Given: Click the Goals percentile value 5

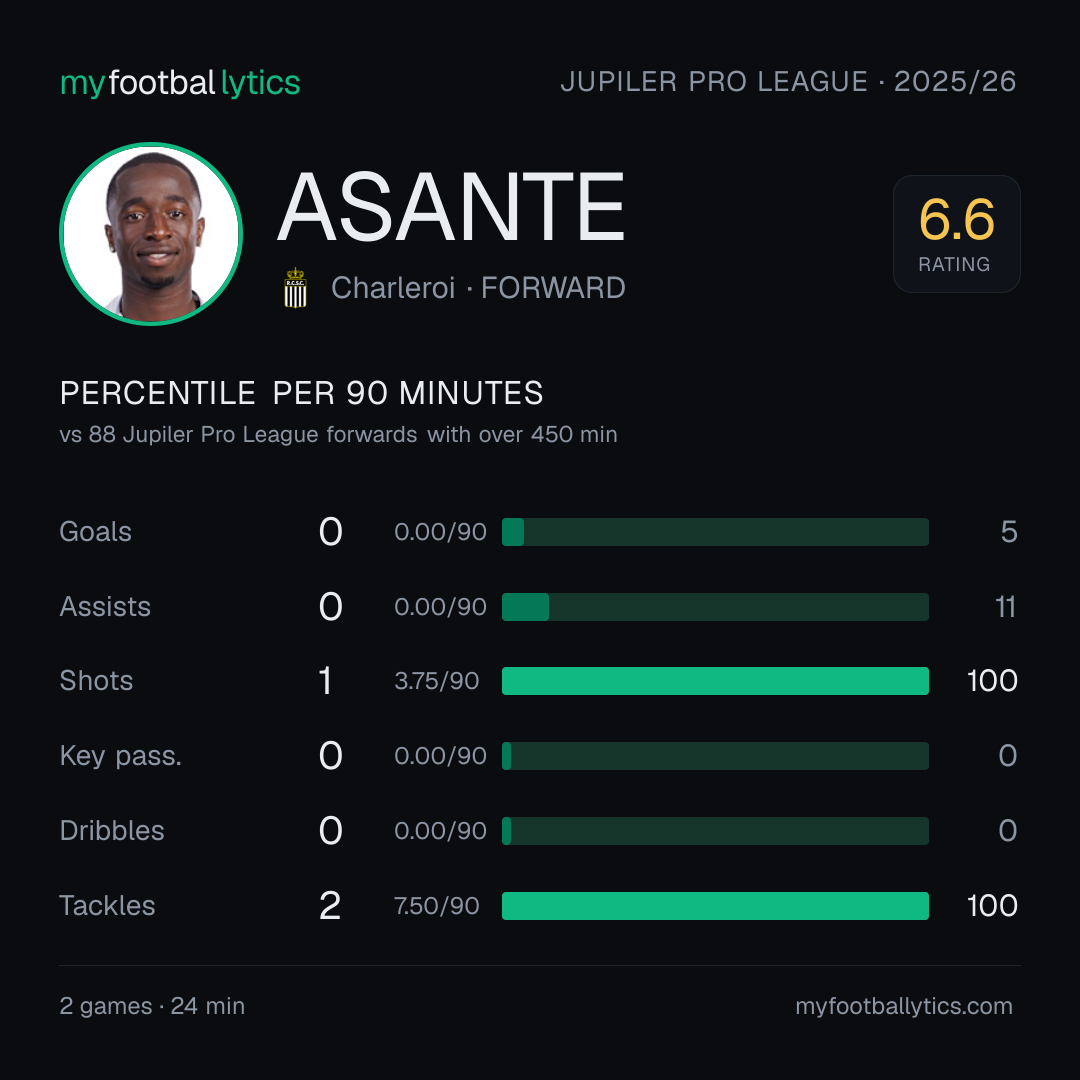Looking at the screenshot, I should [x=1009, y=532].
